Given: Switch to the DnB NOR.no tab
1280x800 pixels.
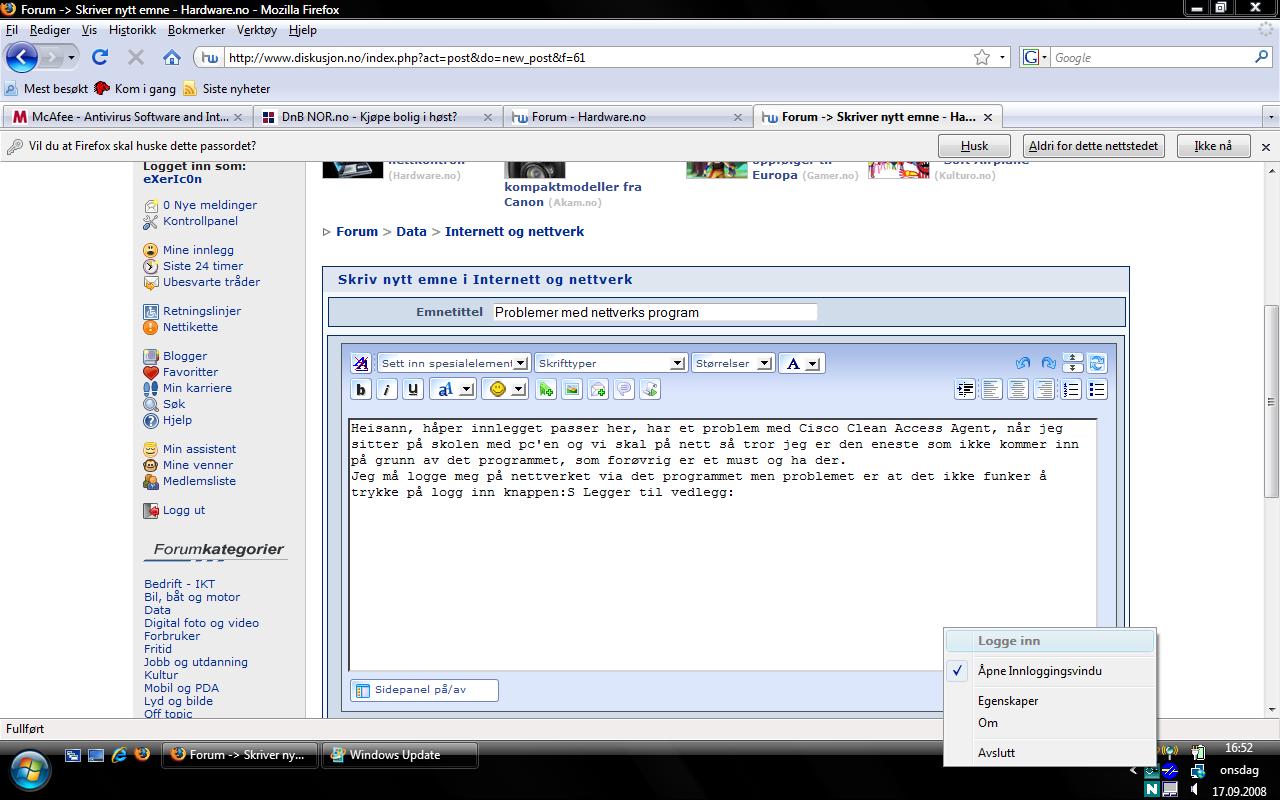Looking at the screenshot, I should [376, 117].
